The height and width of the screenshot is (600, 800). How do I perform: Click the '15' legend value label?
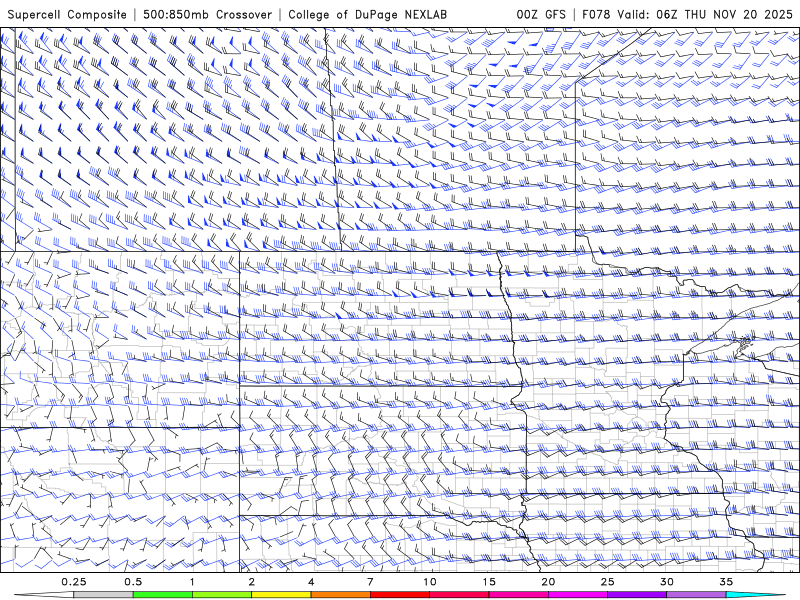489,582
